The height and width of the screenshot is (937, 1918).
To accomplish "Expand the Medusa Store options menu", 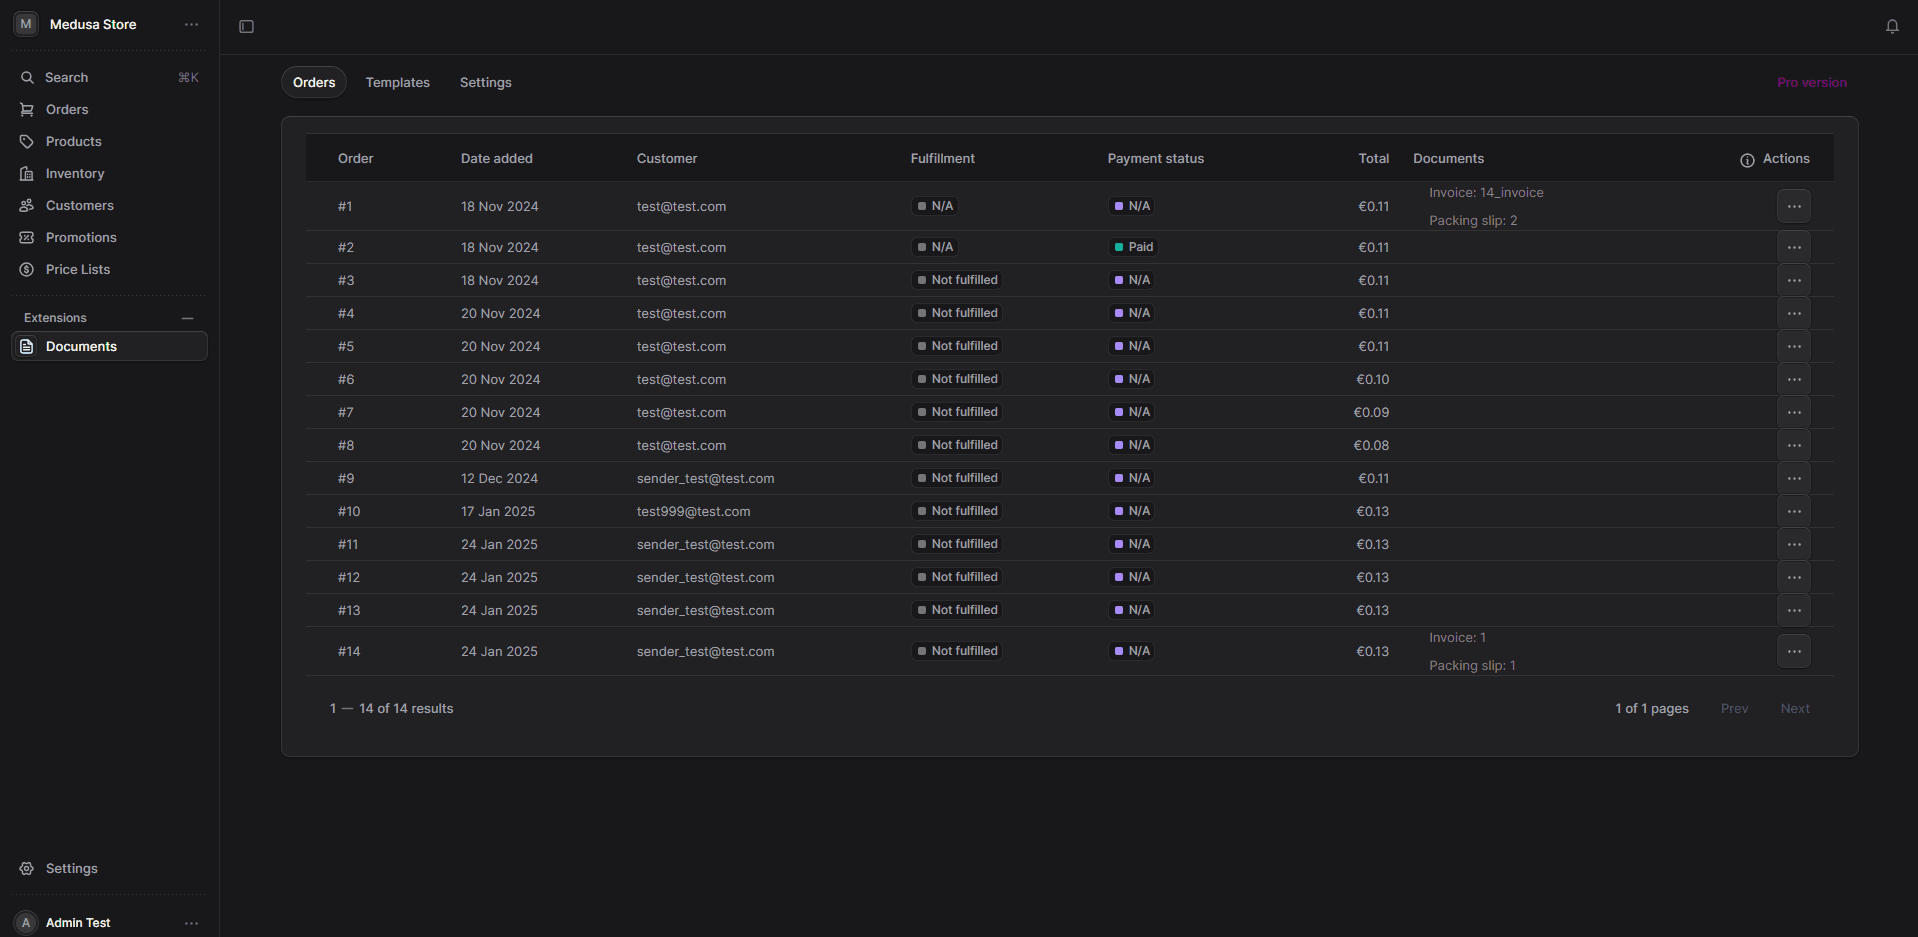I will (x=191, y=24).
